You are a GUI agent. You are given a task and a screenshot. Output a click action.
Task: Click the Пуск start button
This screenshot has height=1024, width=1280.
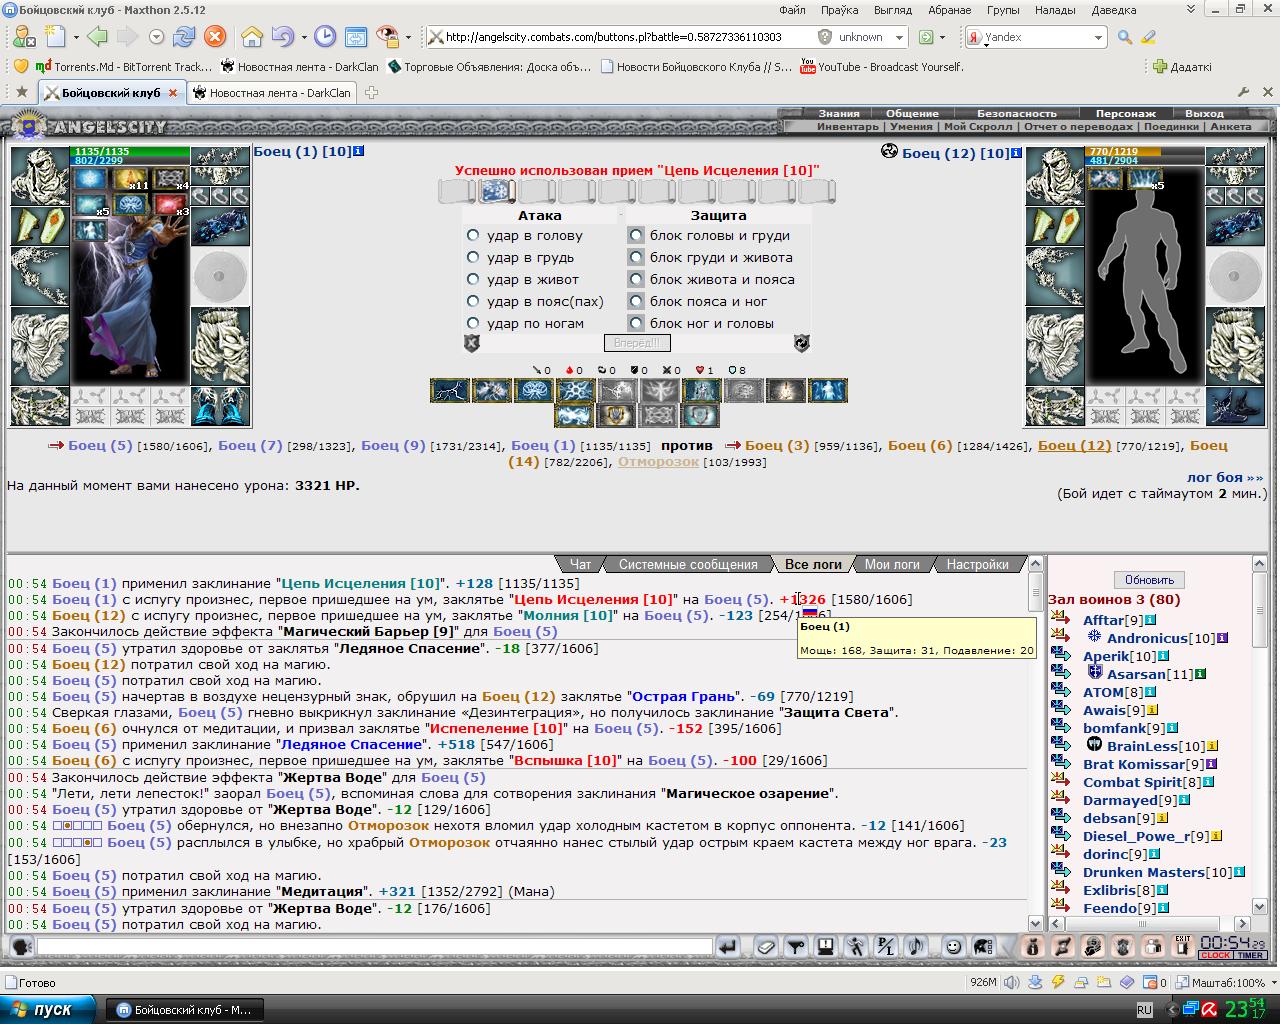coord(50,1009)
